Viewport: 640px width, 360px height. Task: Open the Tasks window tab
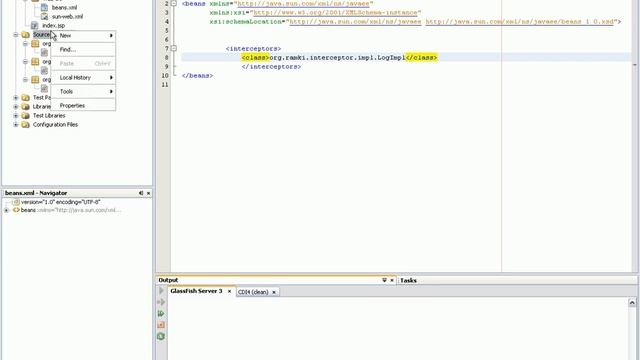click(408, 280)
